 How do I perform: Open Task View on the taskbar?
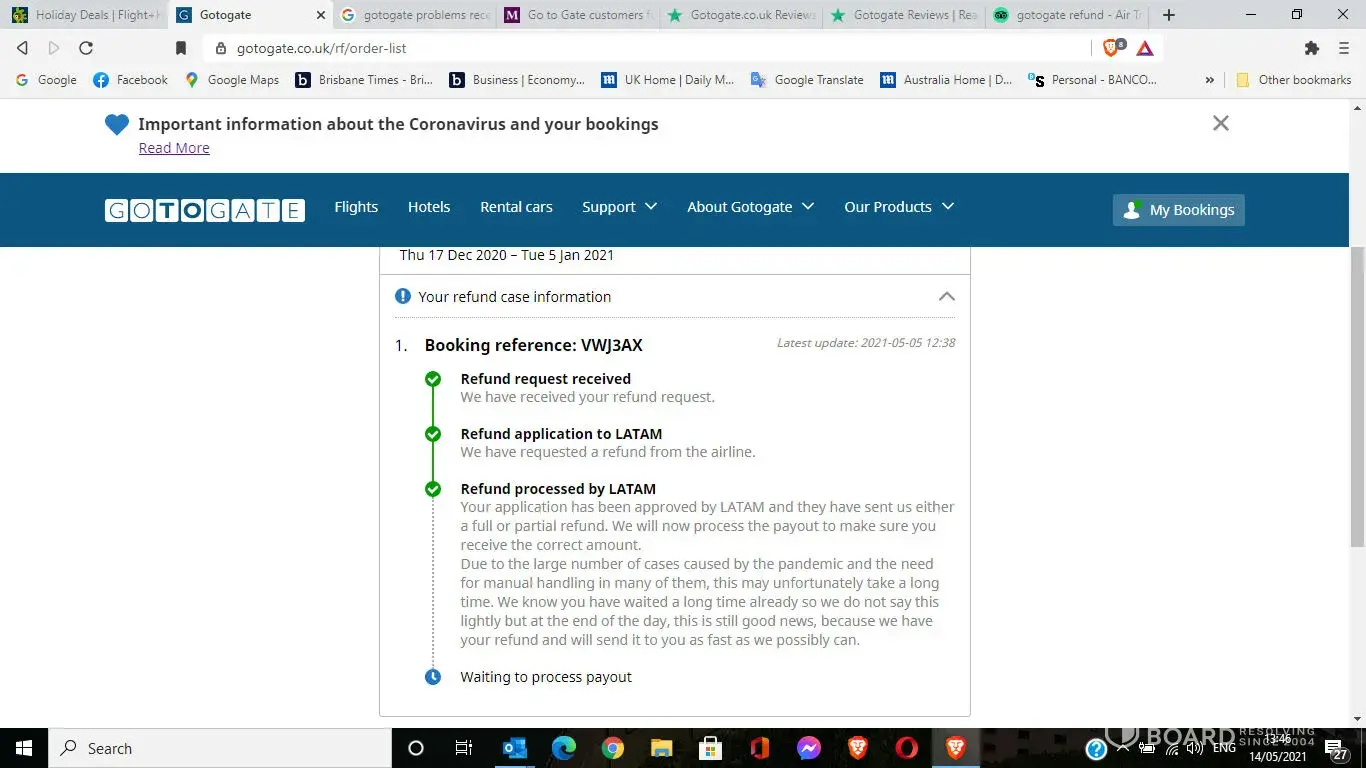464,748
